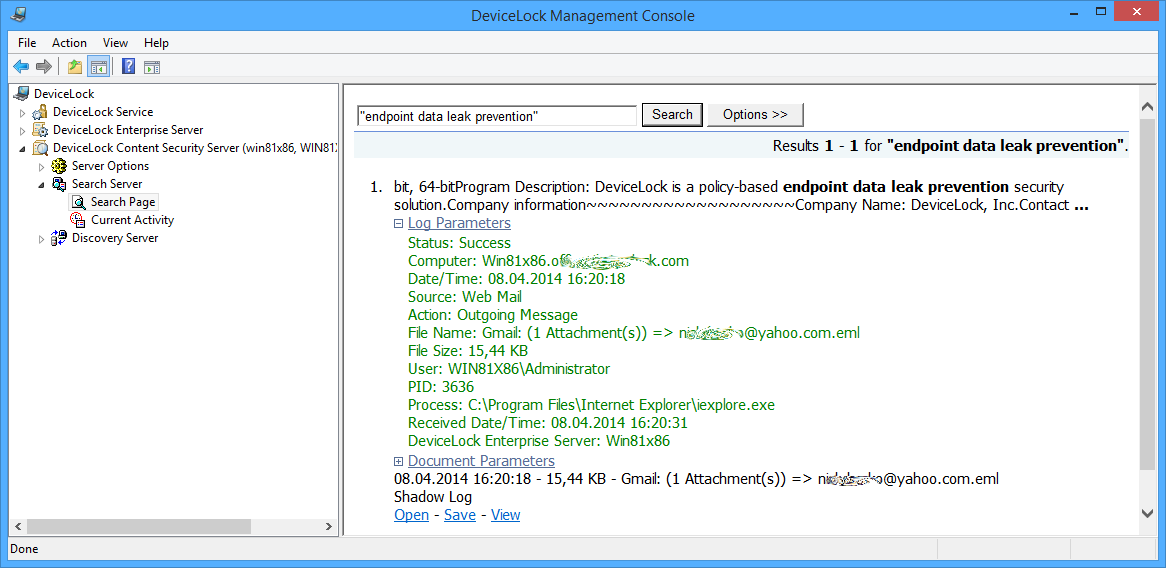
Task: Expand the Discovery Server node
Action: click(42, 239)
